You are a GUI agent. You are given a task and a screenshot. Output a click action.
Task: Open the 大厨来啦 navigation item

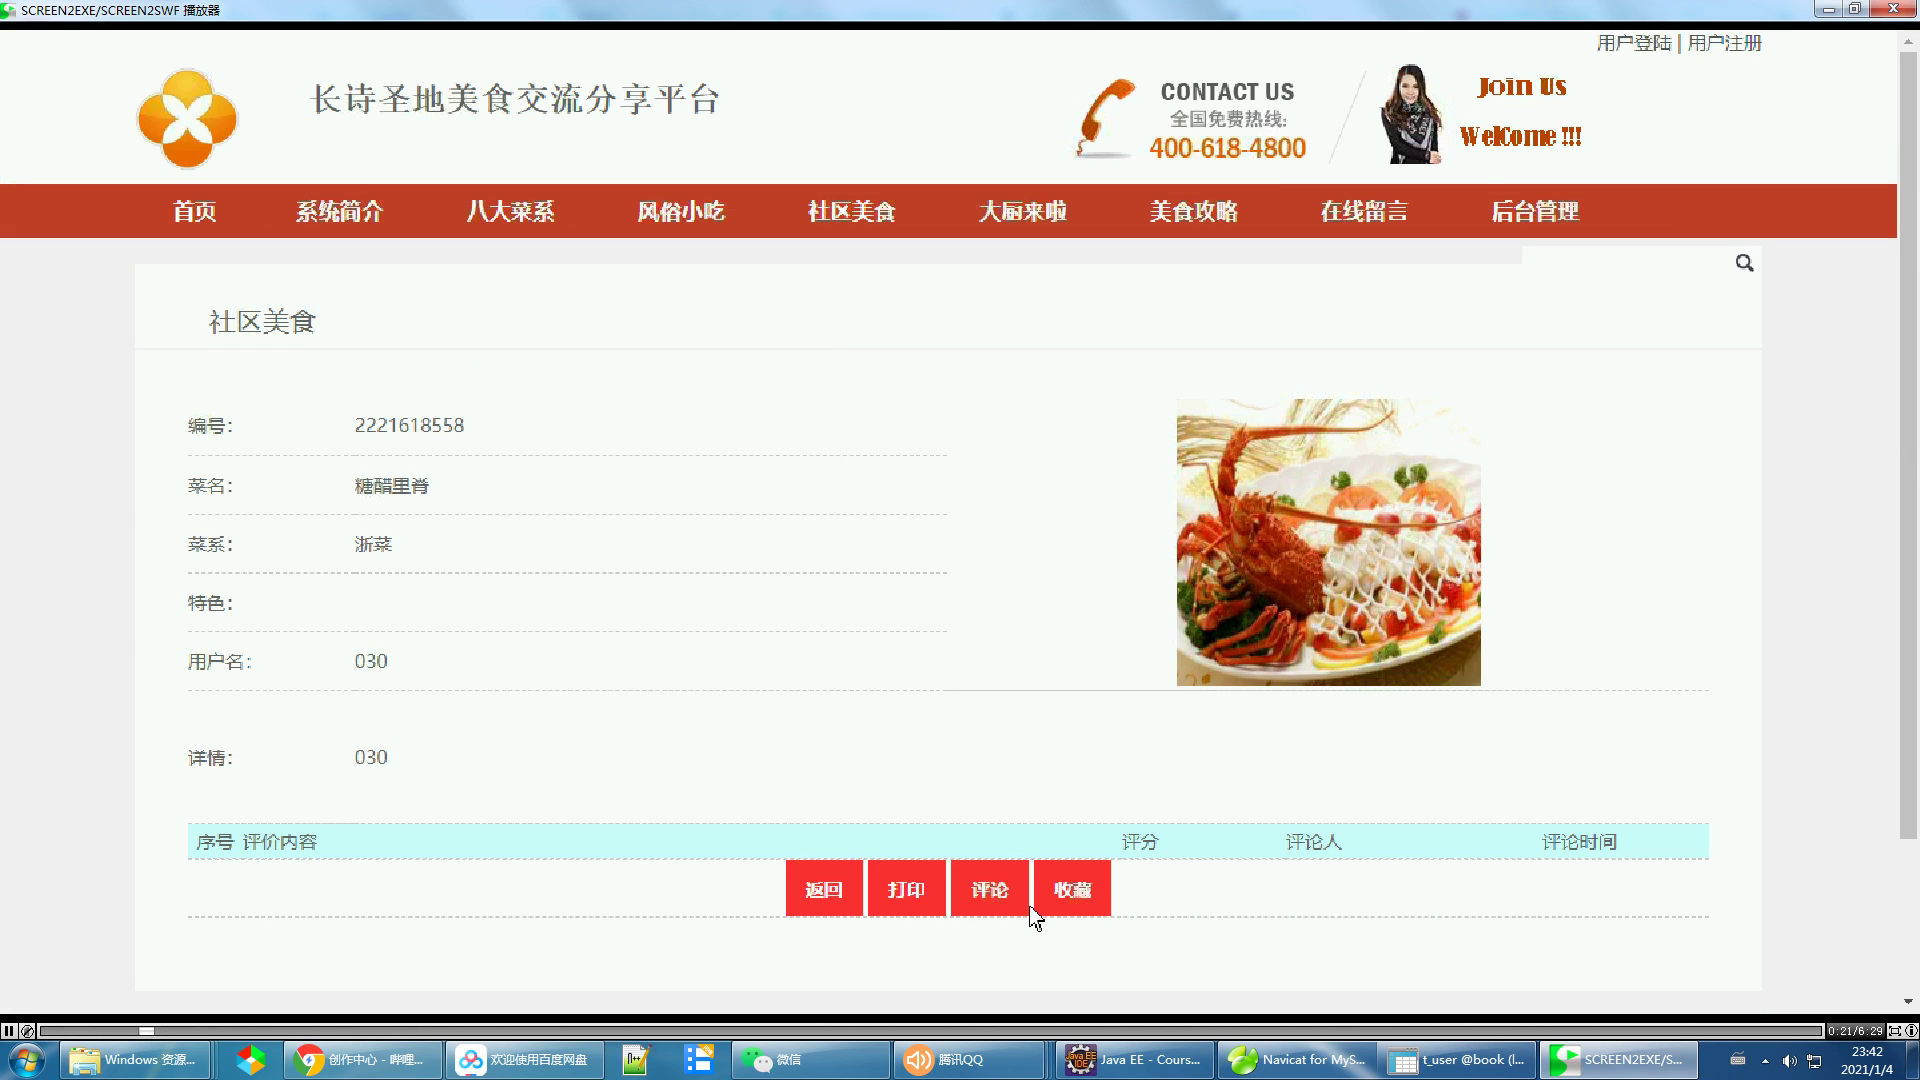1023,211
